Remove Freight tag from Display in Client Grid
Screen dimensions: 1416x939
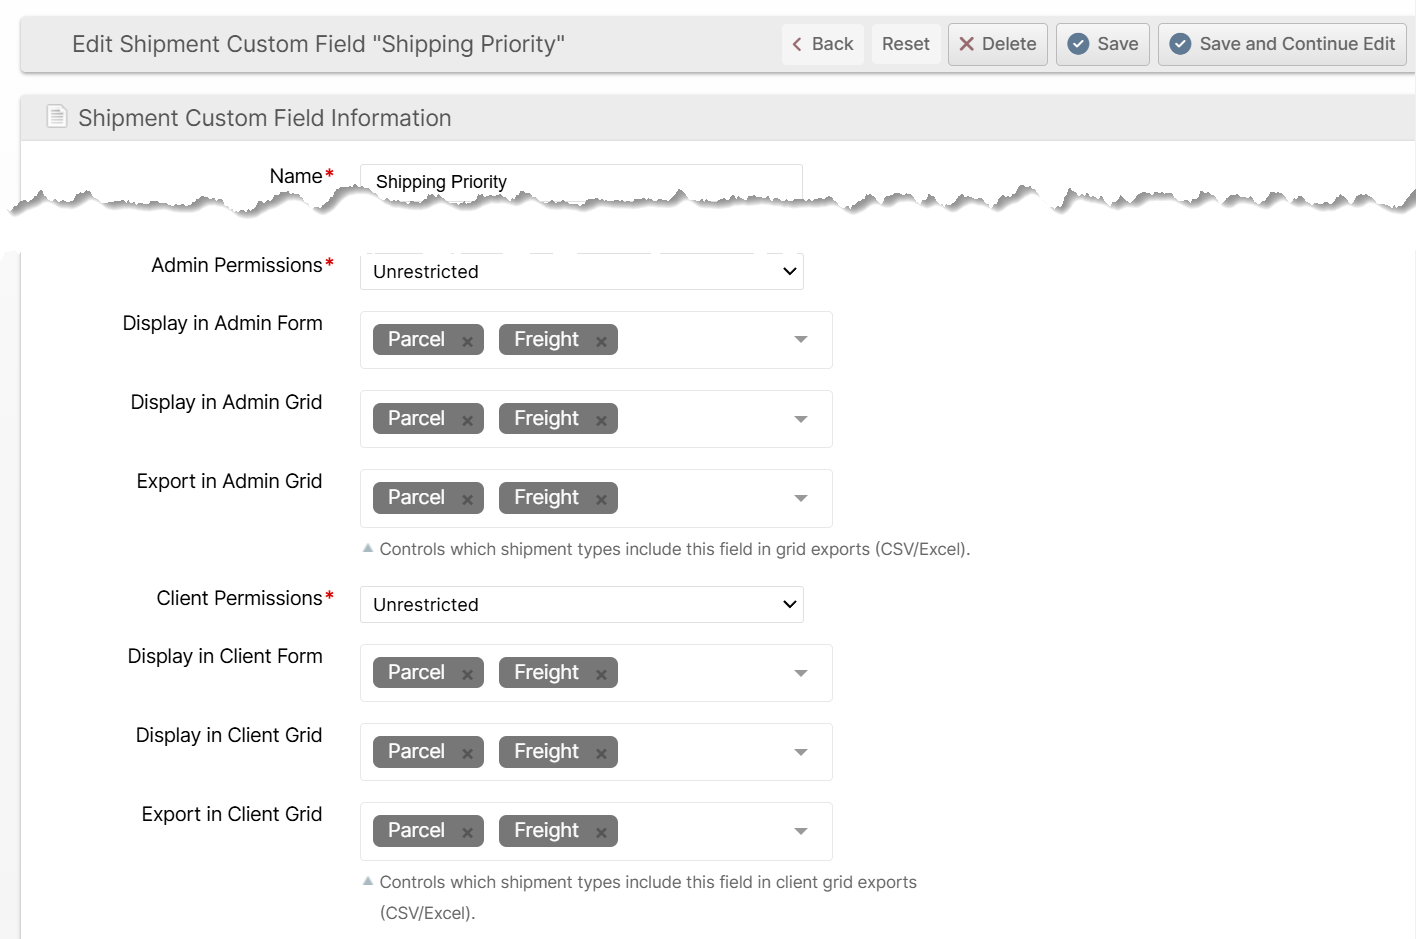(x=601, y=753)
